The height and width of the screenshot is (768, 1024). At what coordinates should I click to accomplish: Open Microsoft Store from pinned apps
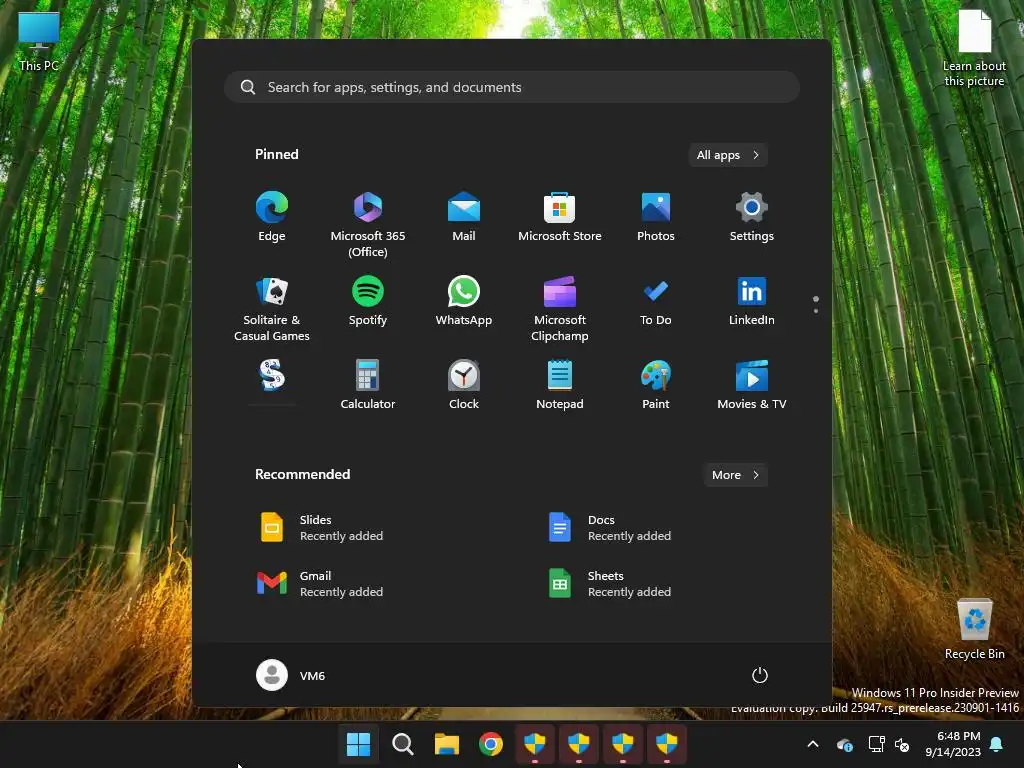pyautogui.click(x=560, y=217)
